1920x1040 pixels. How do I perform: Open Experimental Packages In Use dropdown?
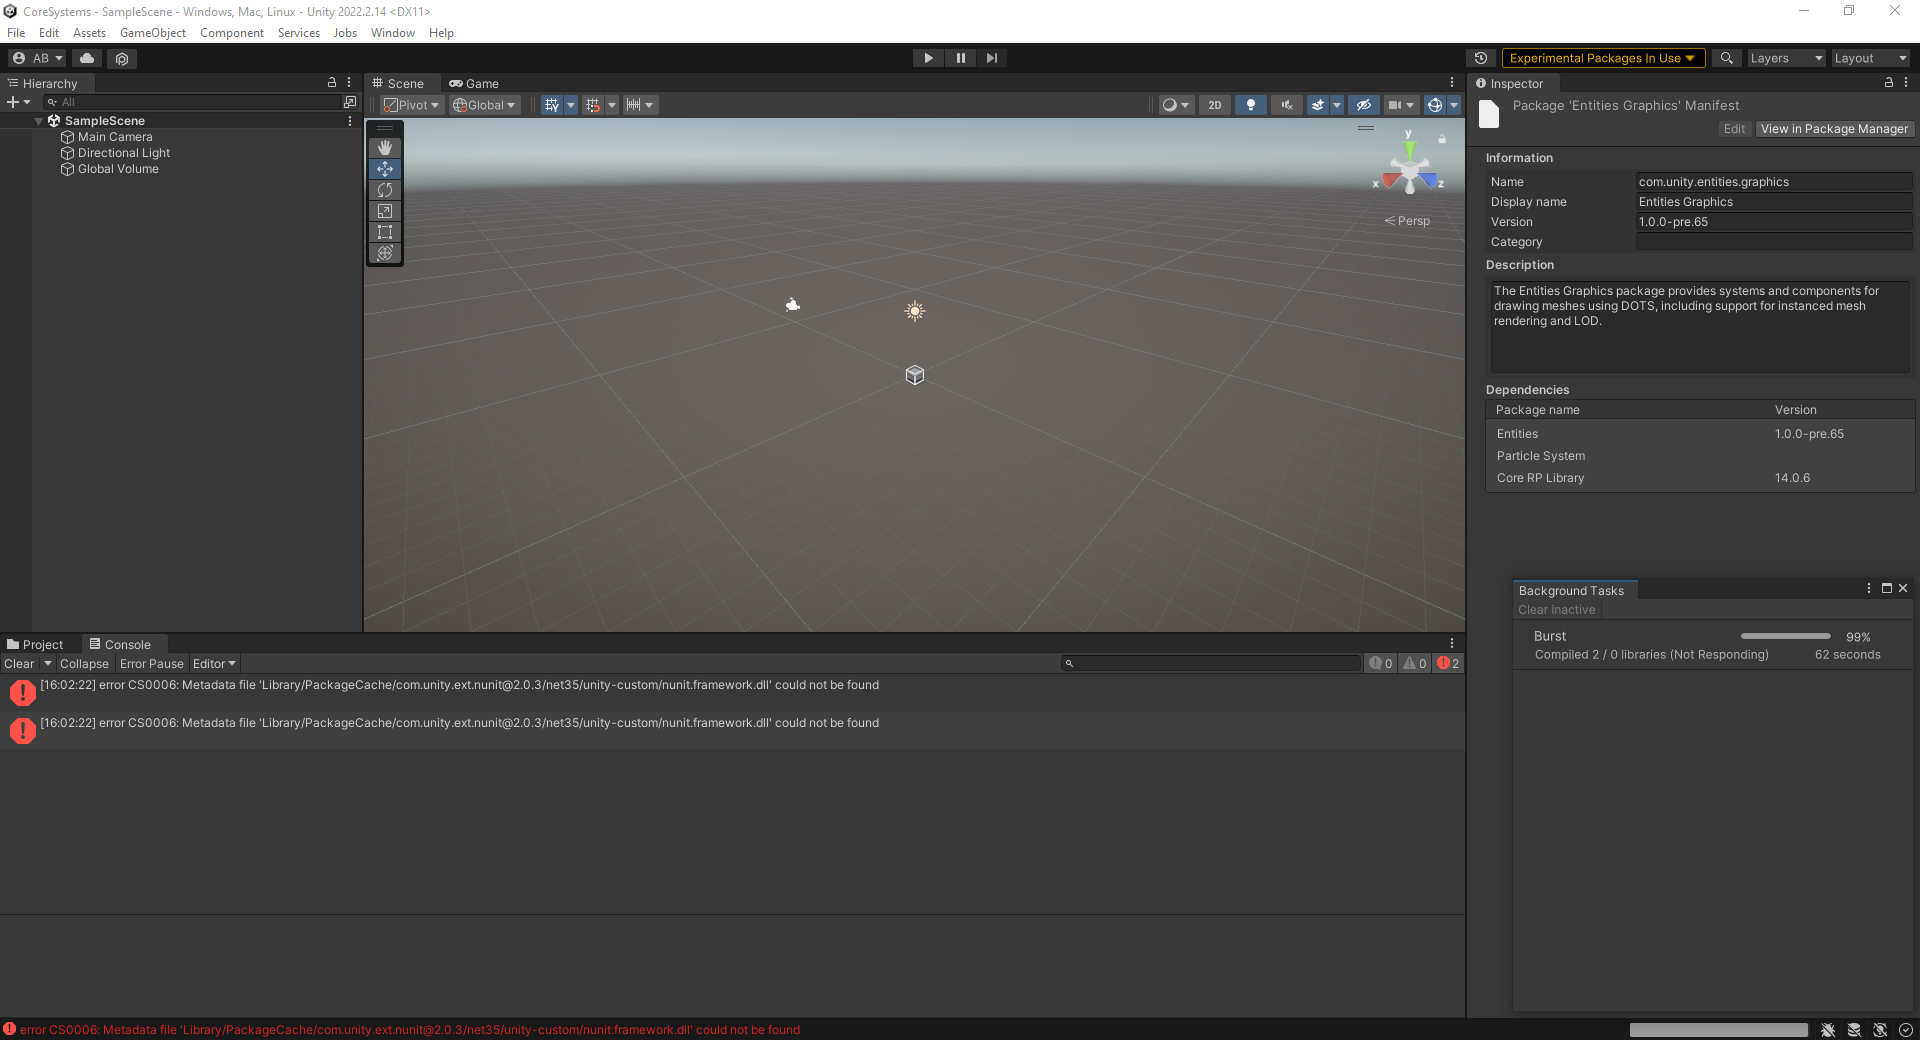coord(1603,58)
